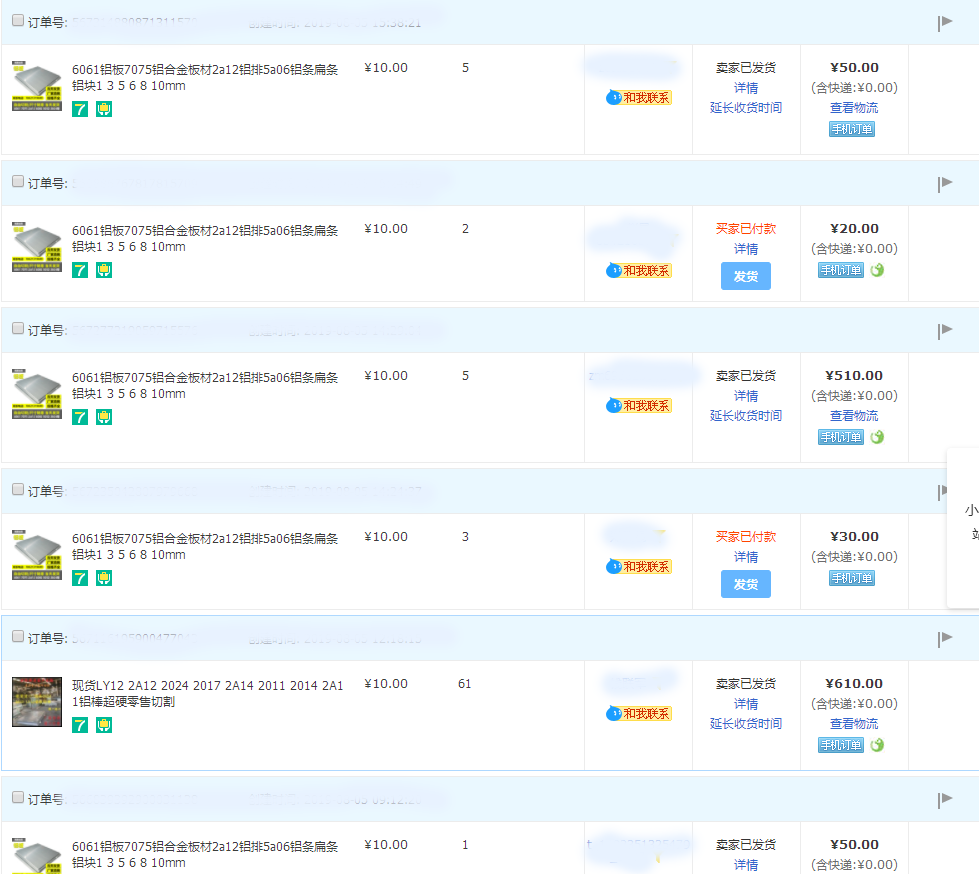Tick the checkbox for the ¥510.00 order

[18, 329]
